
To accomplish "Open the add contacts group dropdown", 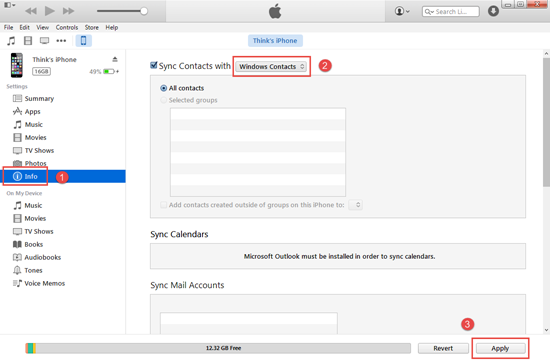I will (355, 205).
